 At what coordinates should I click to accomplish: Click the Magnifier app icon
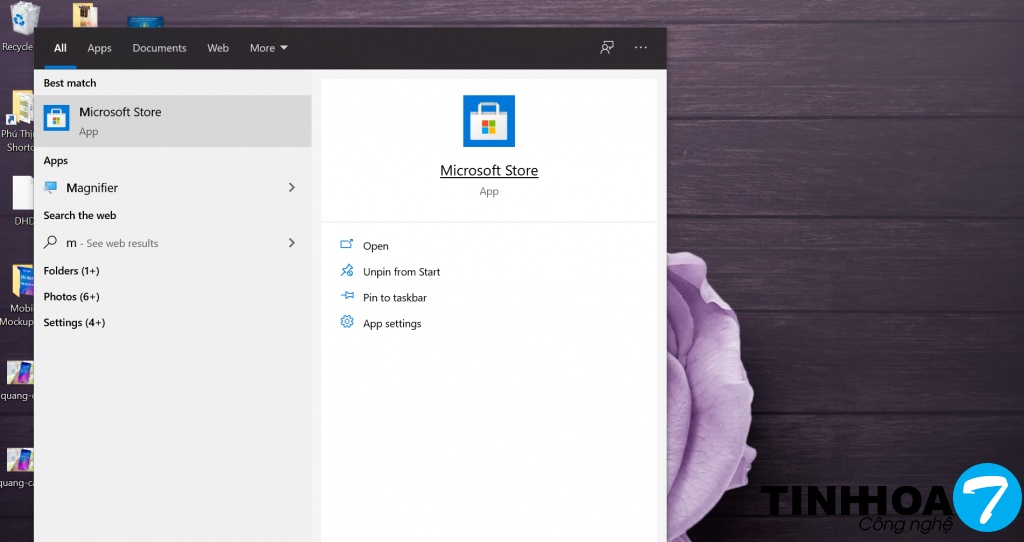click(51, 188)
